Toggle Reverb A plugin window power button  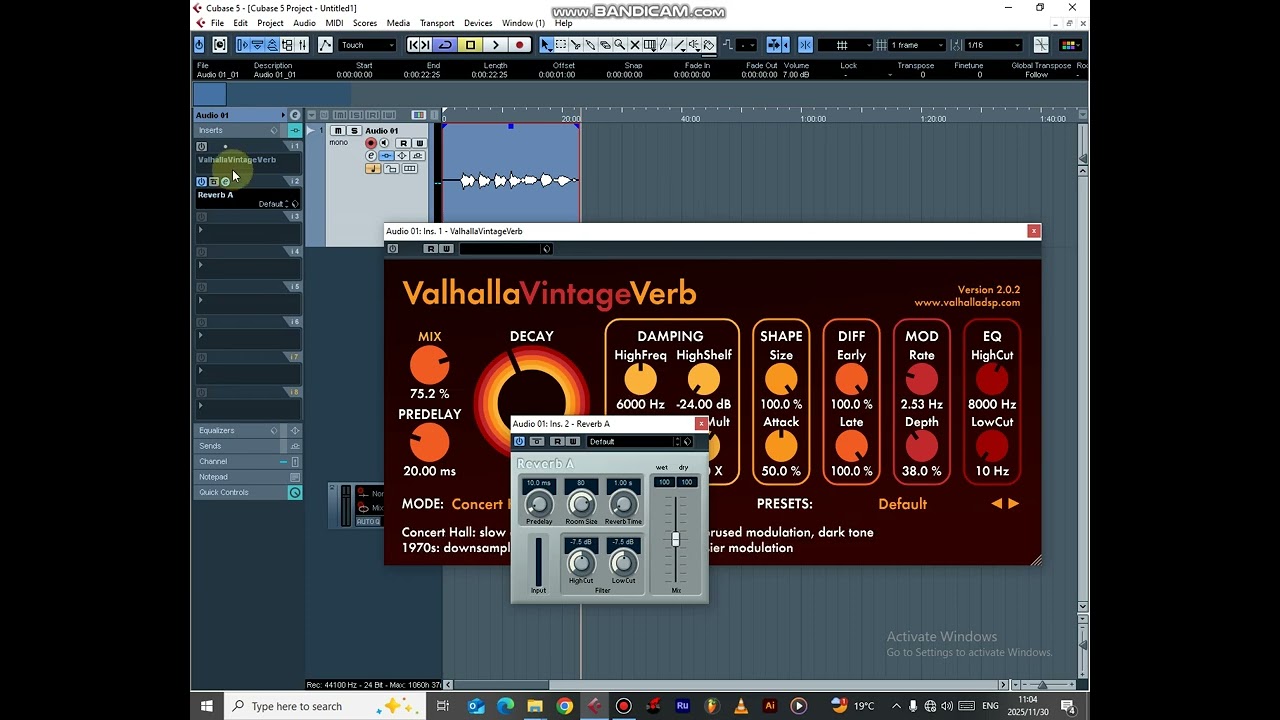pos(519,442)
